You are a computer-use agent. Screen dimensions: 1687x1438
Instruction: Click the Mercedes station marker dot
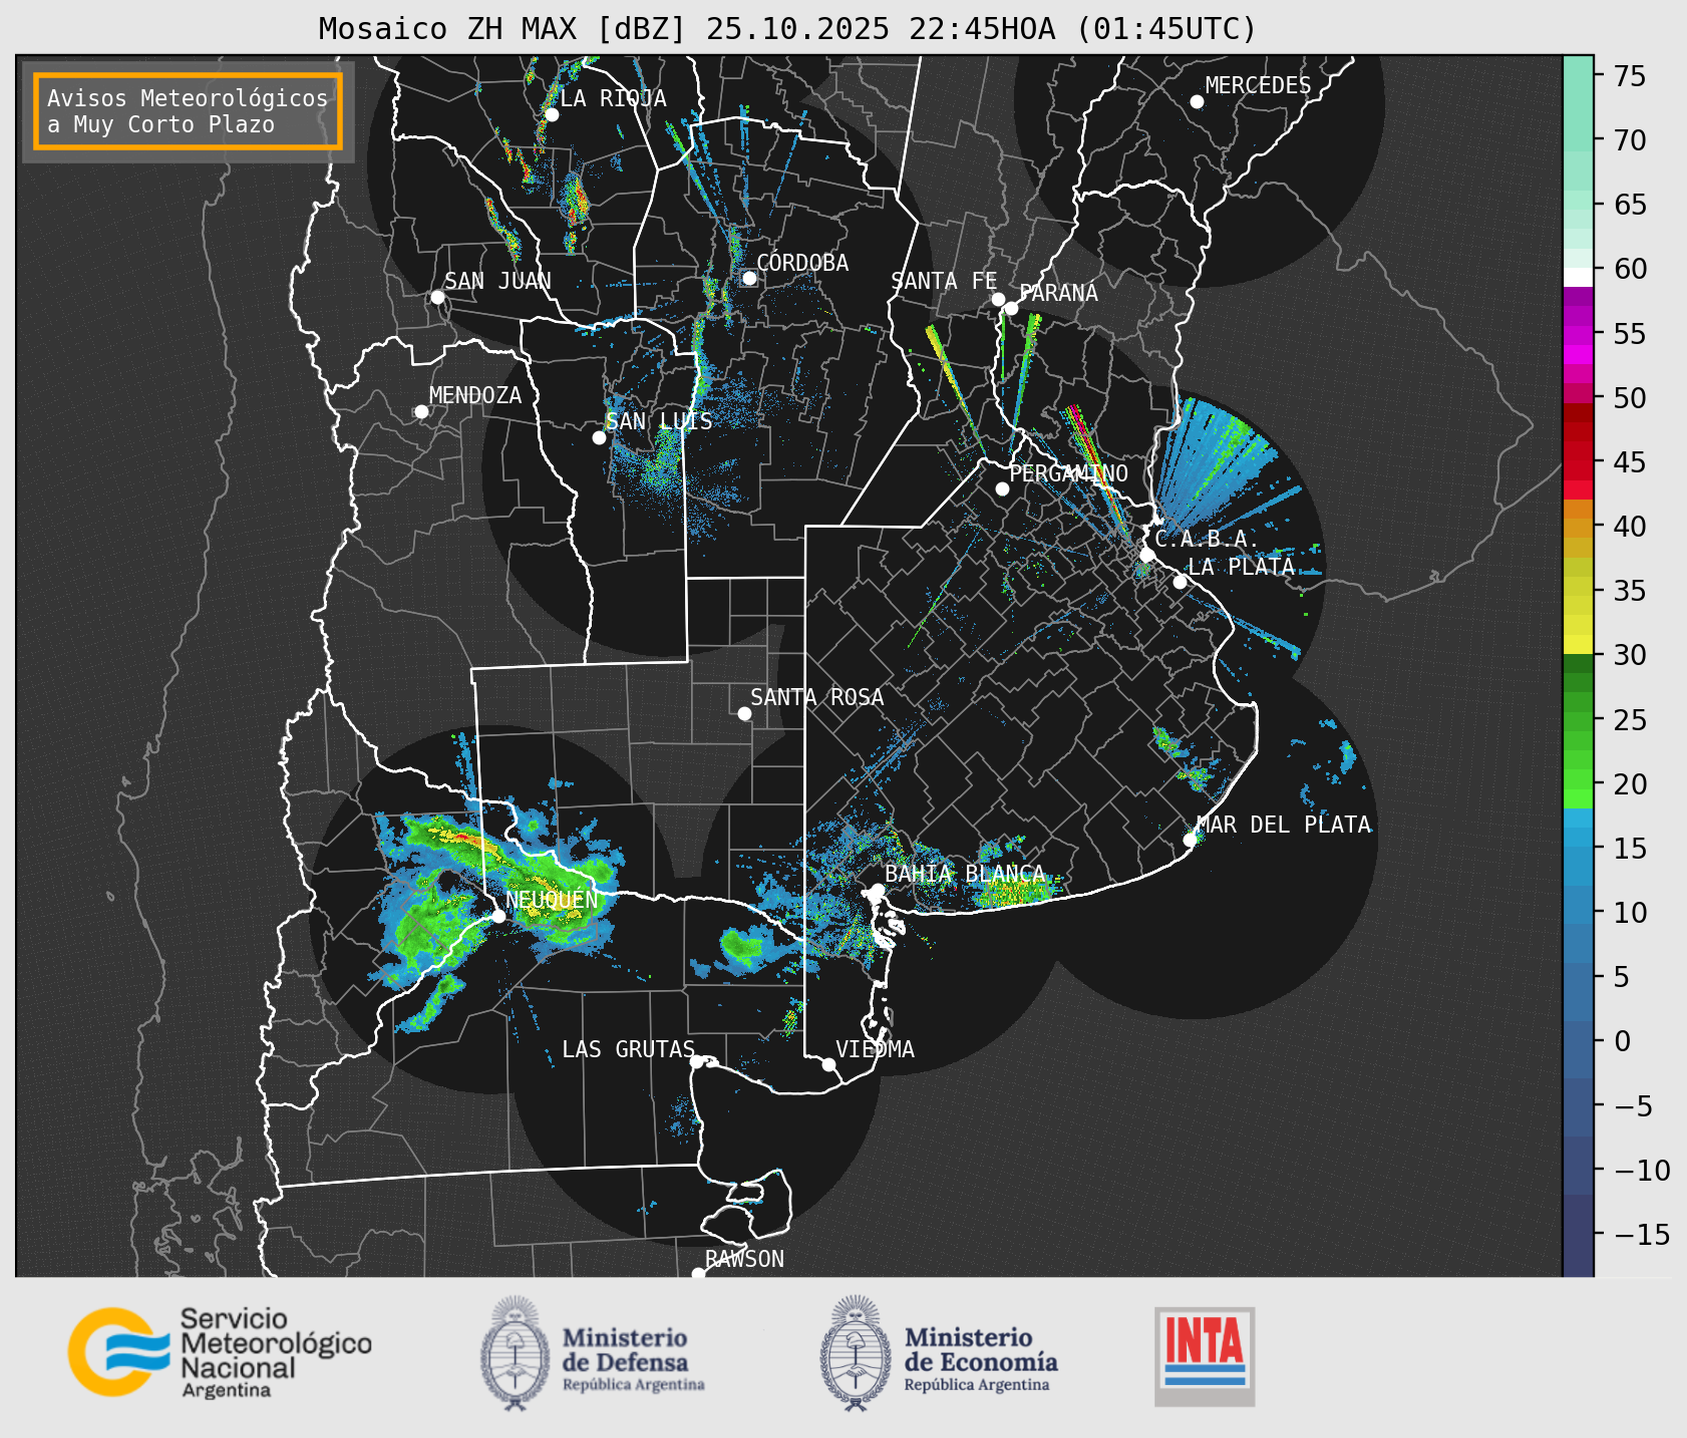[1197, 102]
